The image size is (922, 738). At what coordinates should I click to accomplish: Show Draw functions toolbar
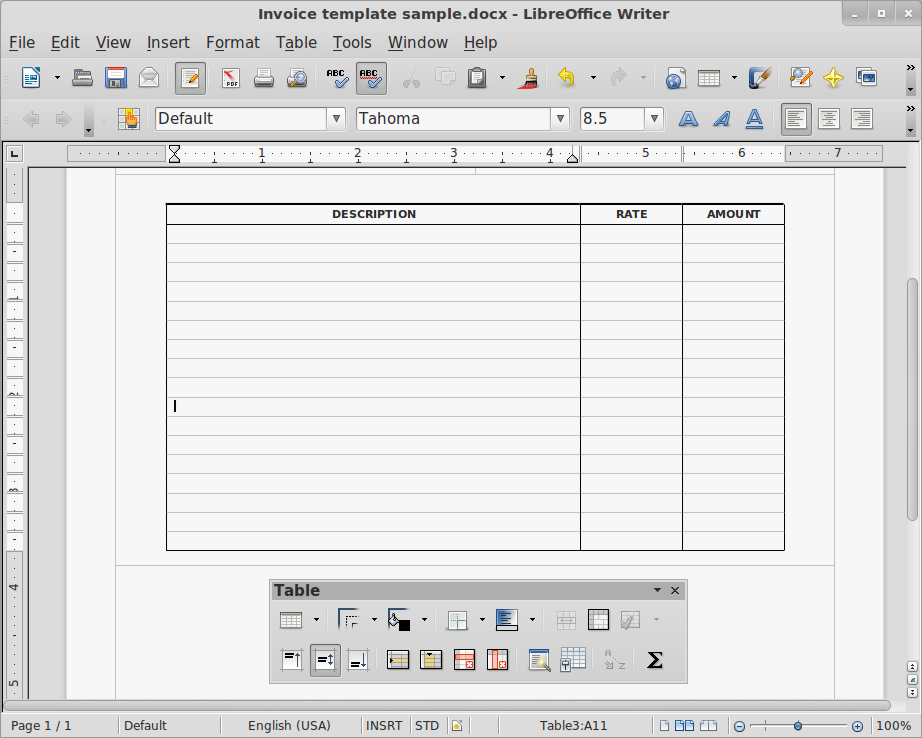tap(759, 78)
